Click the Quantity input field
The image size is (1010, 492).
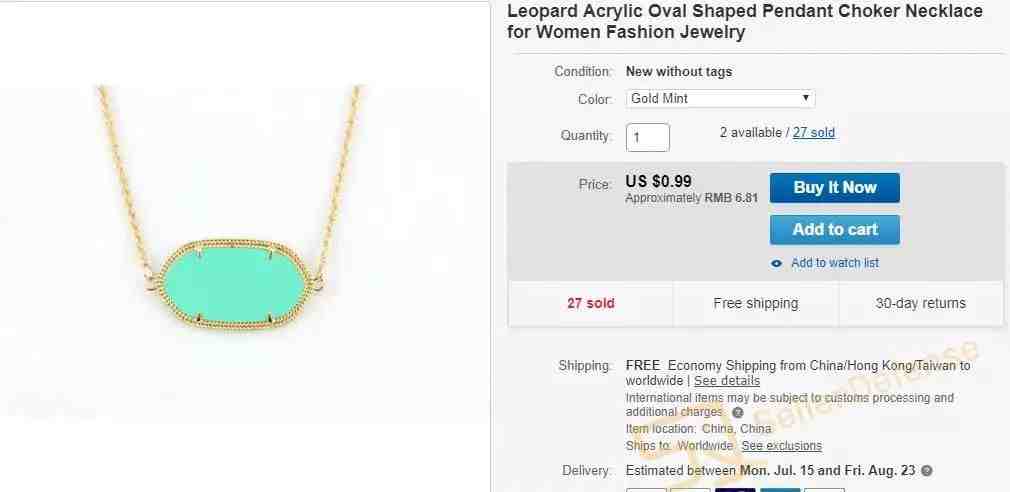pyautogui.click(x=647, y=137)
